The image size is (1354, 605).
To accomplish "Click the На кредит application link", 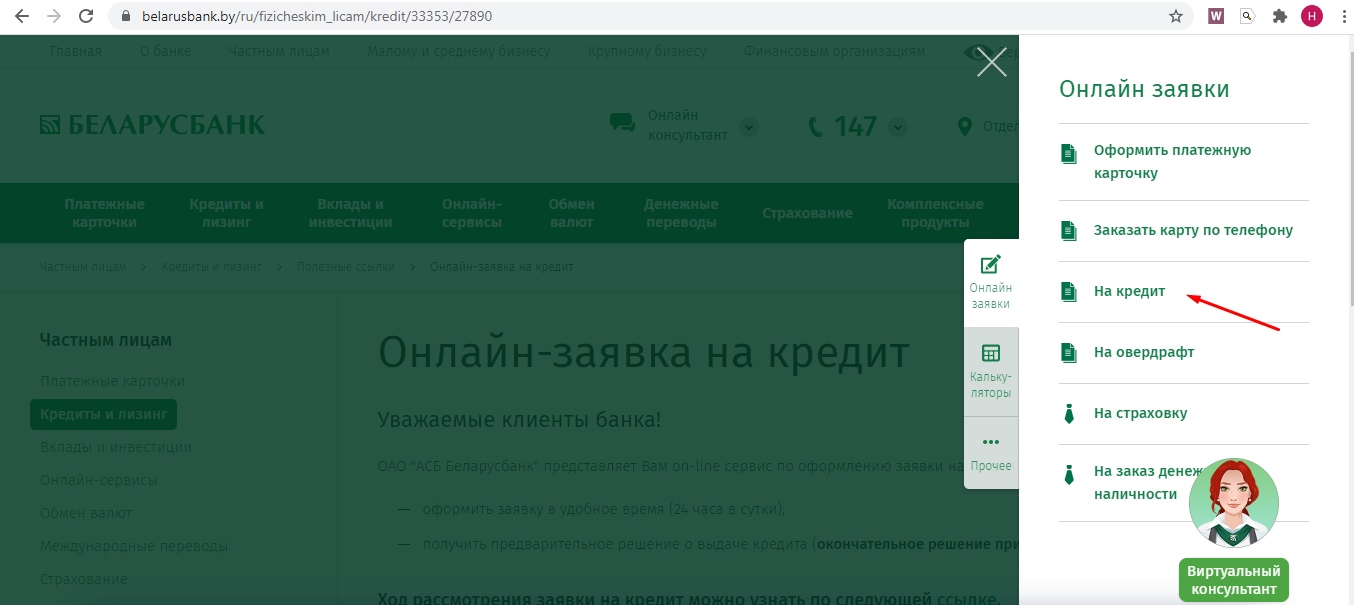I will tap(1129, 291).
